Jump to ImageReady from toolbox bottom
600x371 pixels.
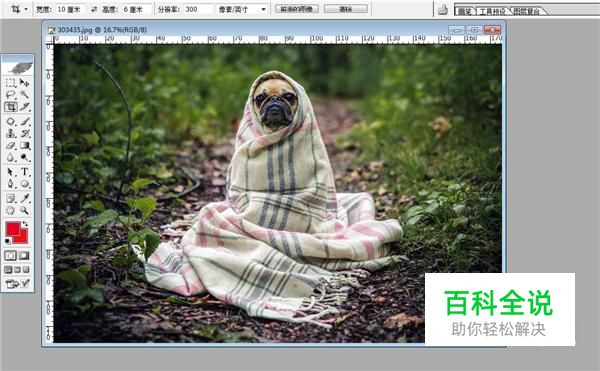point(17,283)
